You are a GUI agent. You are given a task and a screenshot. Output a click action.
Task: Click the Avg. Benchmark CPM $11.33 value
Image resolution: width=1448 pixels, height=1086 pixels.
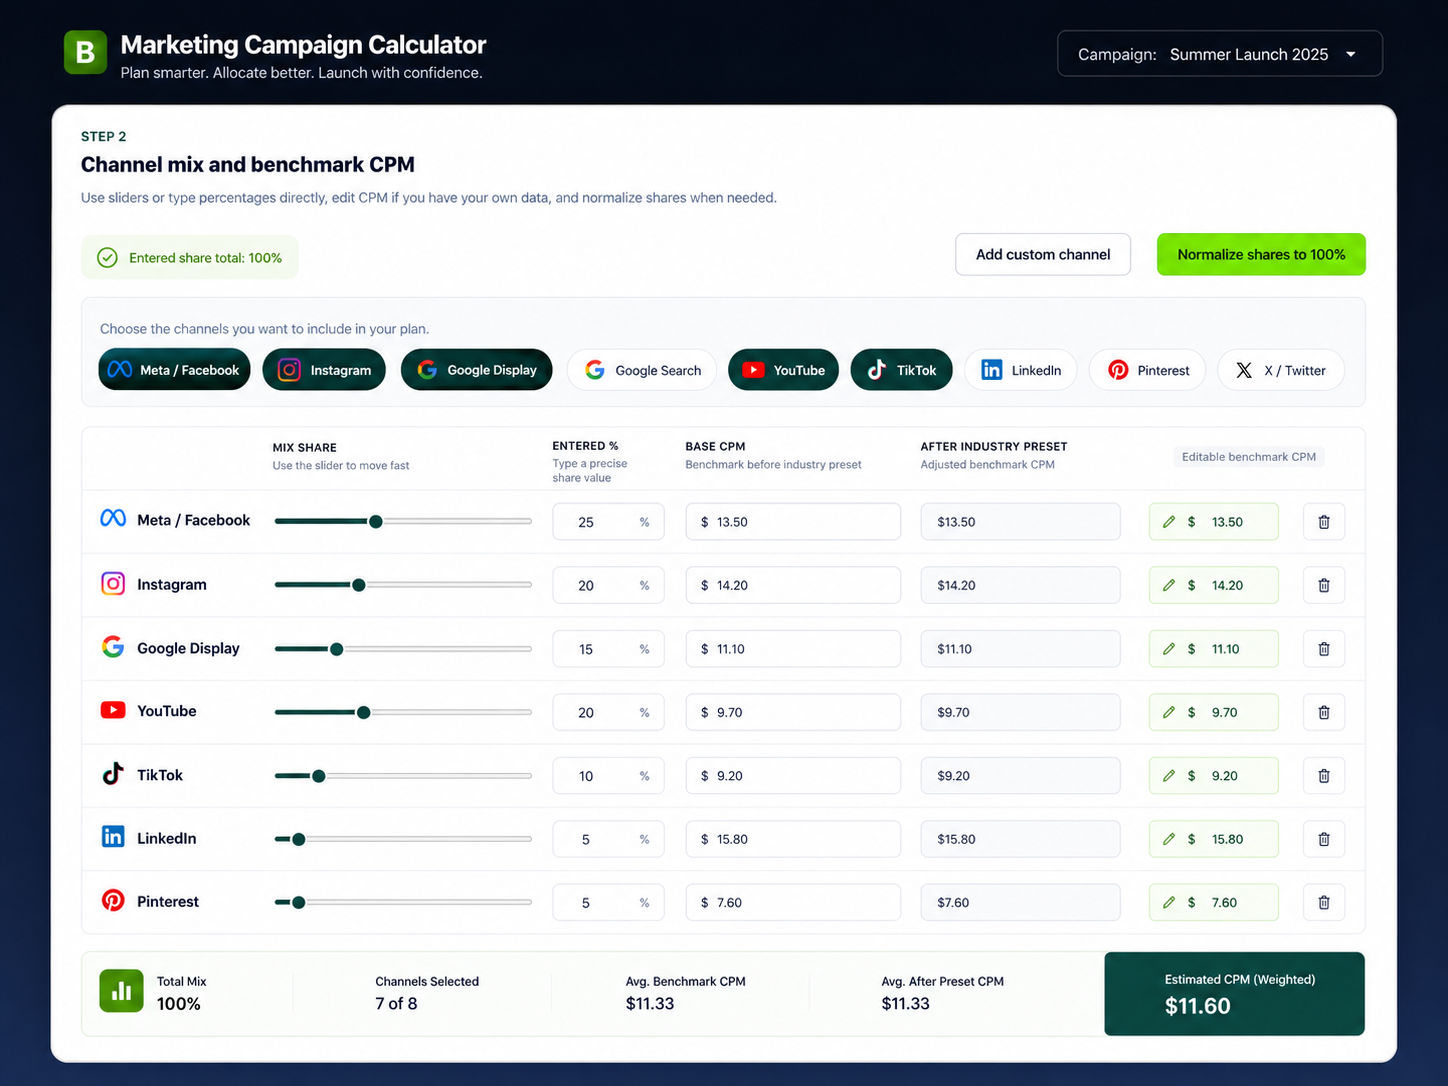pyautogui.click(x=650, y=1004)
